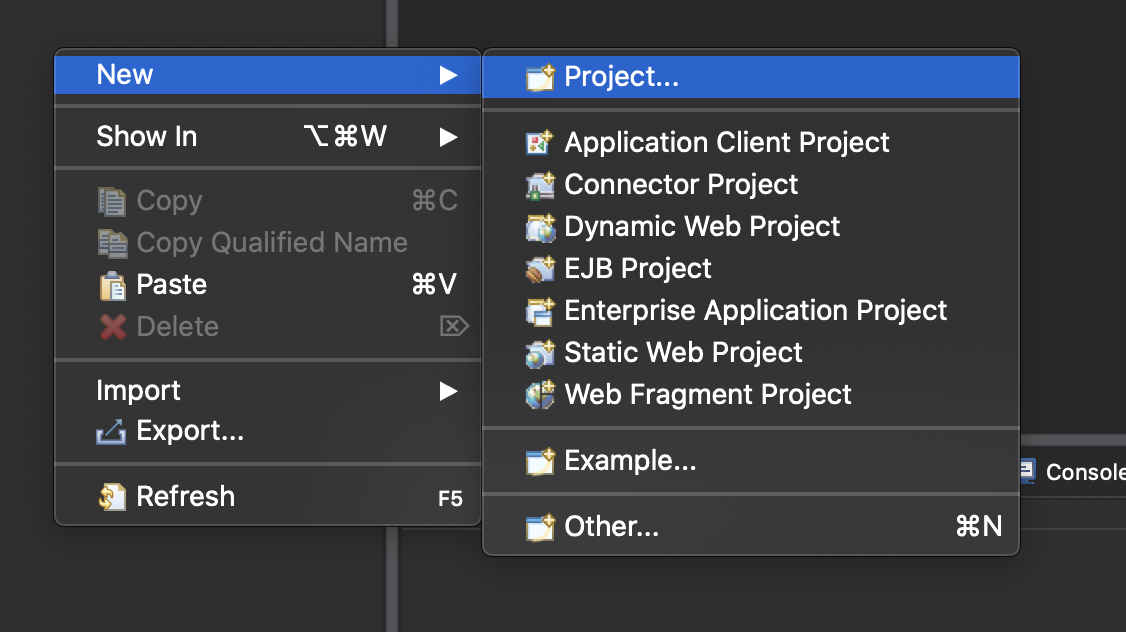This screenshot has height=632, width=1126.
Task: Select Example... menu entry
Action: pyautogui.click(x=751, y=460)
